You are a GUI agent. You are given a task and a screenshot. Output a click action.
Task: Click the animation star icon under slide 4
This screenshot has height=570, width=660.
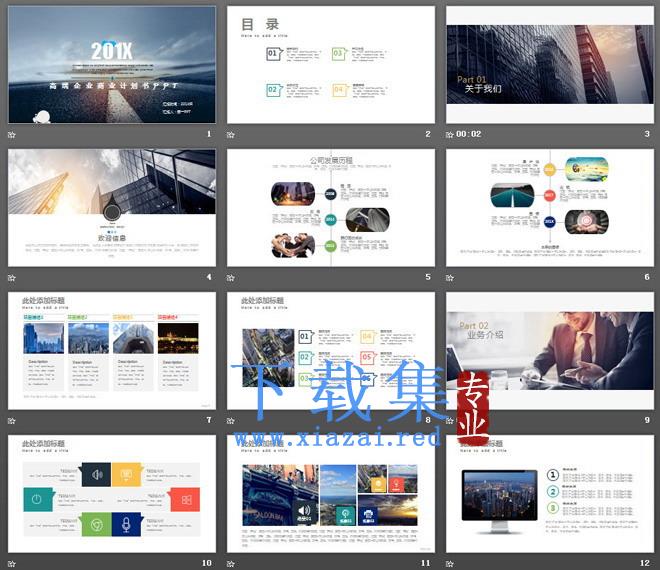click(12, 278)
